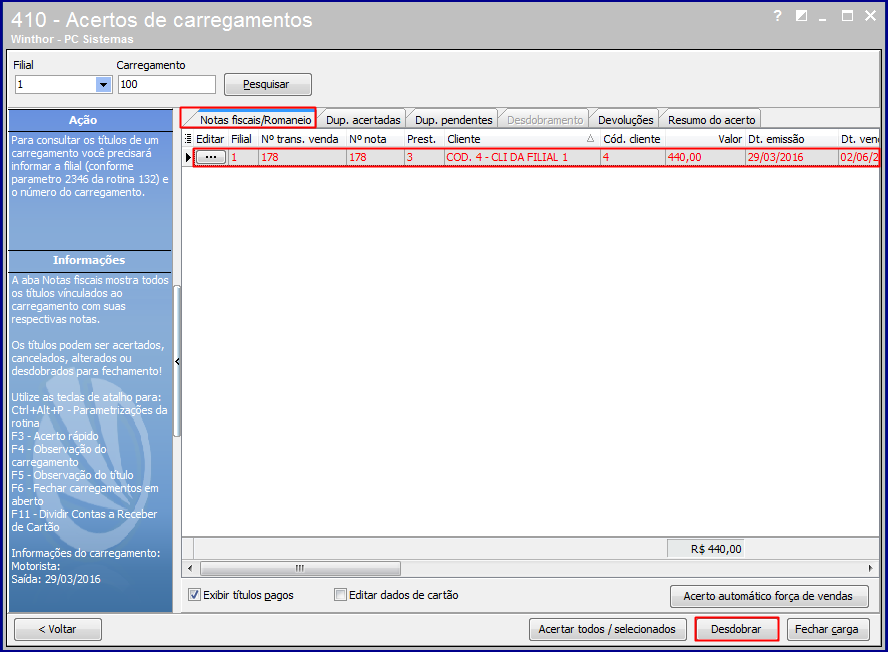Click the Informações panel header
The width and height of the screenshot is (888, 652).
click(89, 260)
